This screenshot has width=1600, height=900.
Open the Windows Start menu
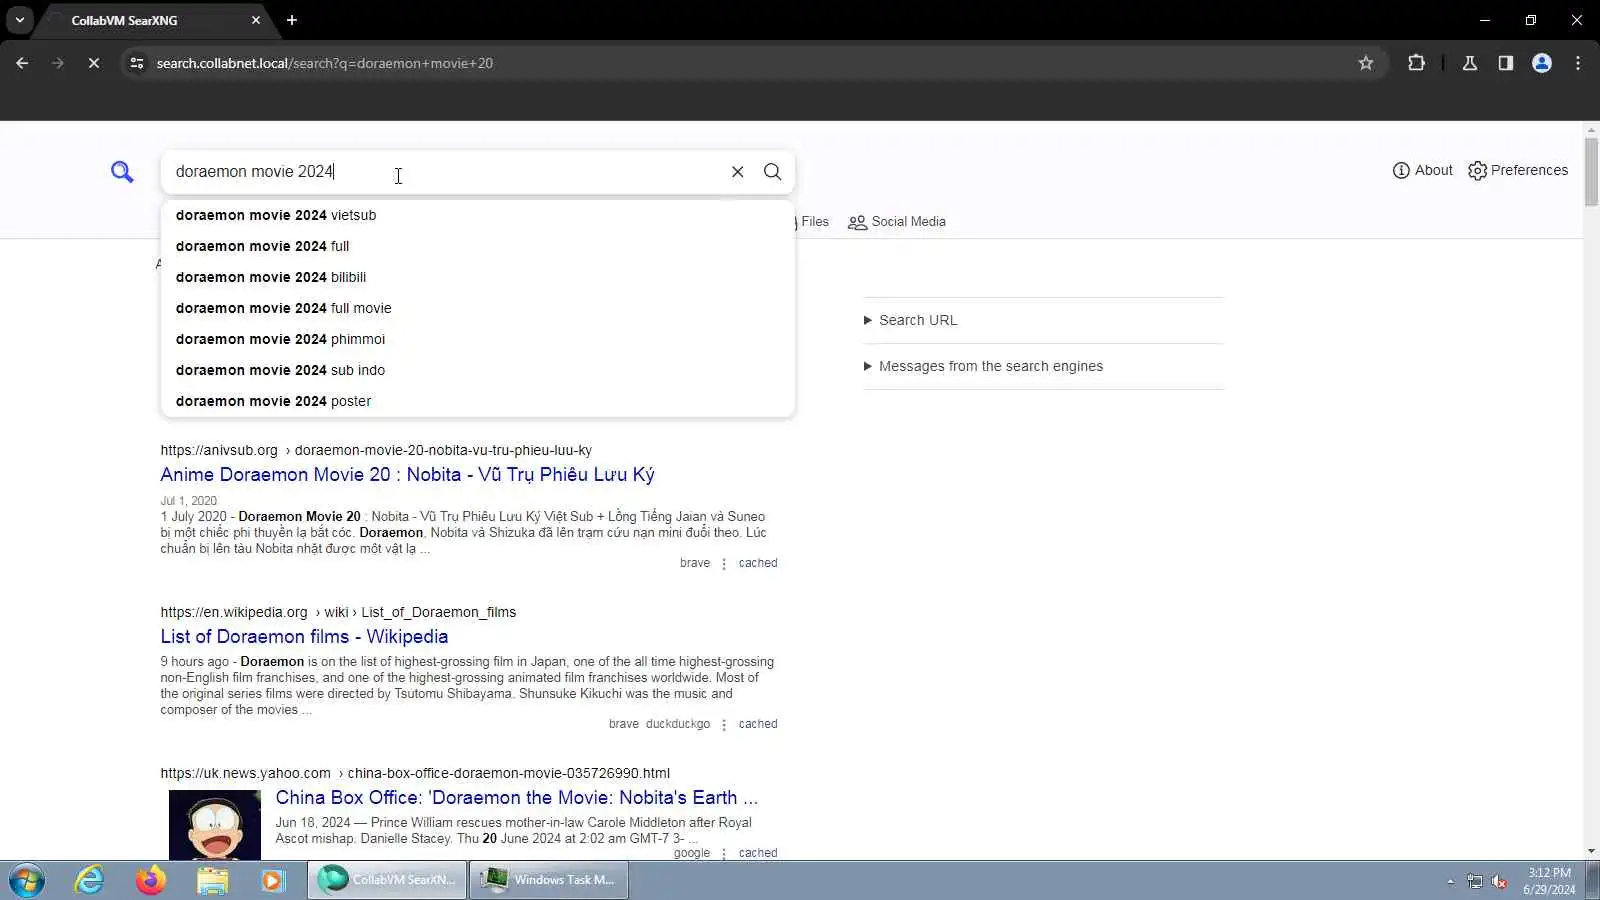point(27,880)
